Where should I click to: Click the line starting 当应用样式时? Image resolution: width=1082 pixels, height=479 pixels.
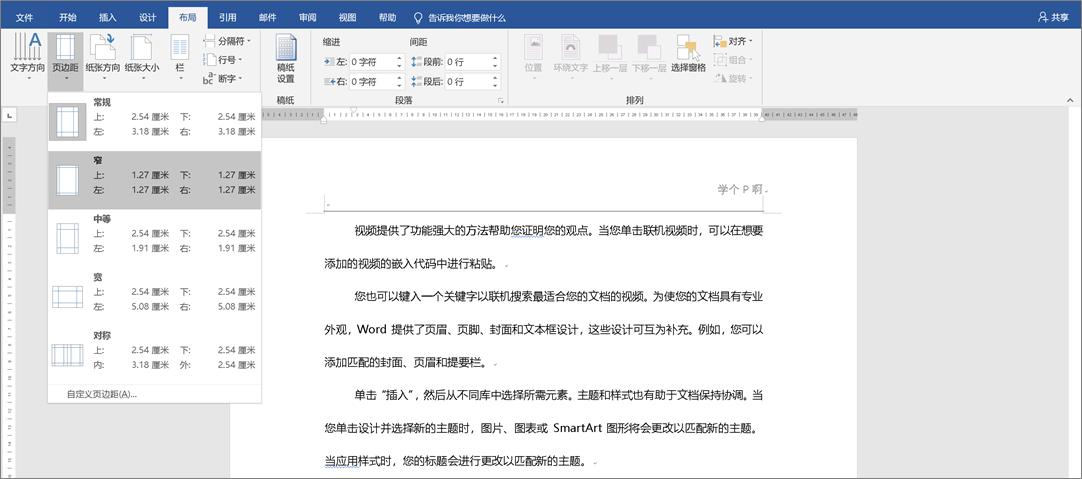coord(455,460)
